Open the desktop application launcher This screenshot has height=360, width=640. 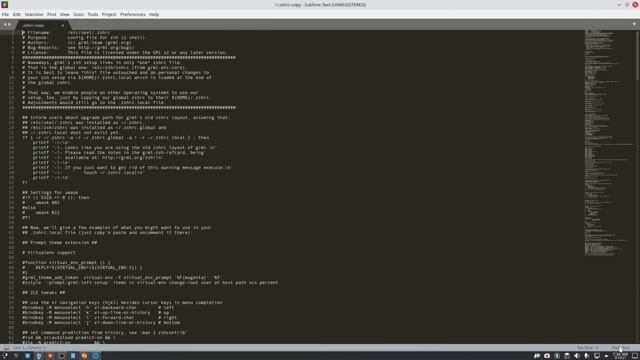5,356
